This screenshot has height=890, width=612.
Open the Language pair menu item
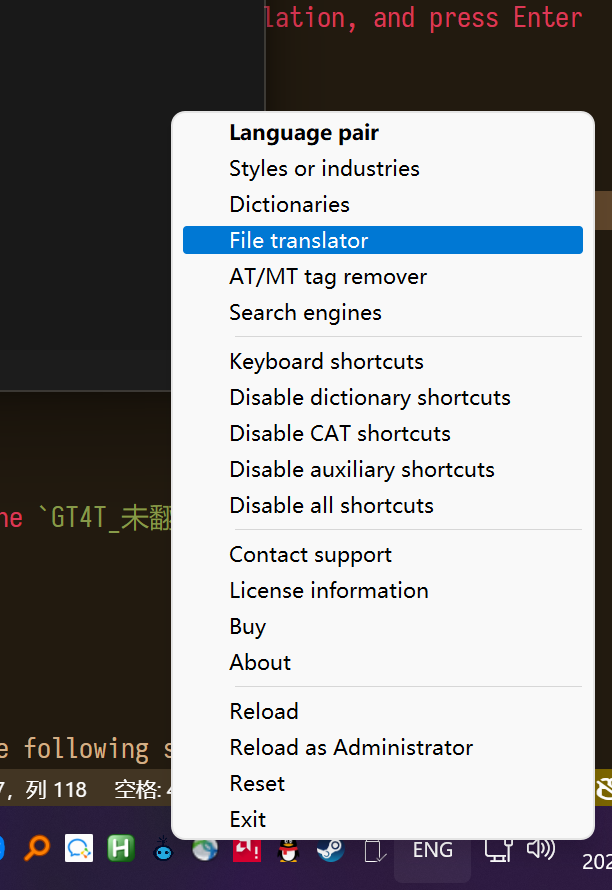click(304, 132)
